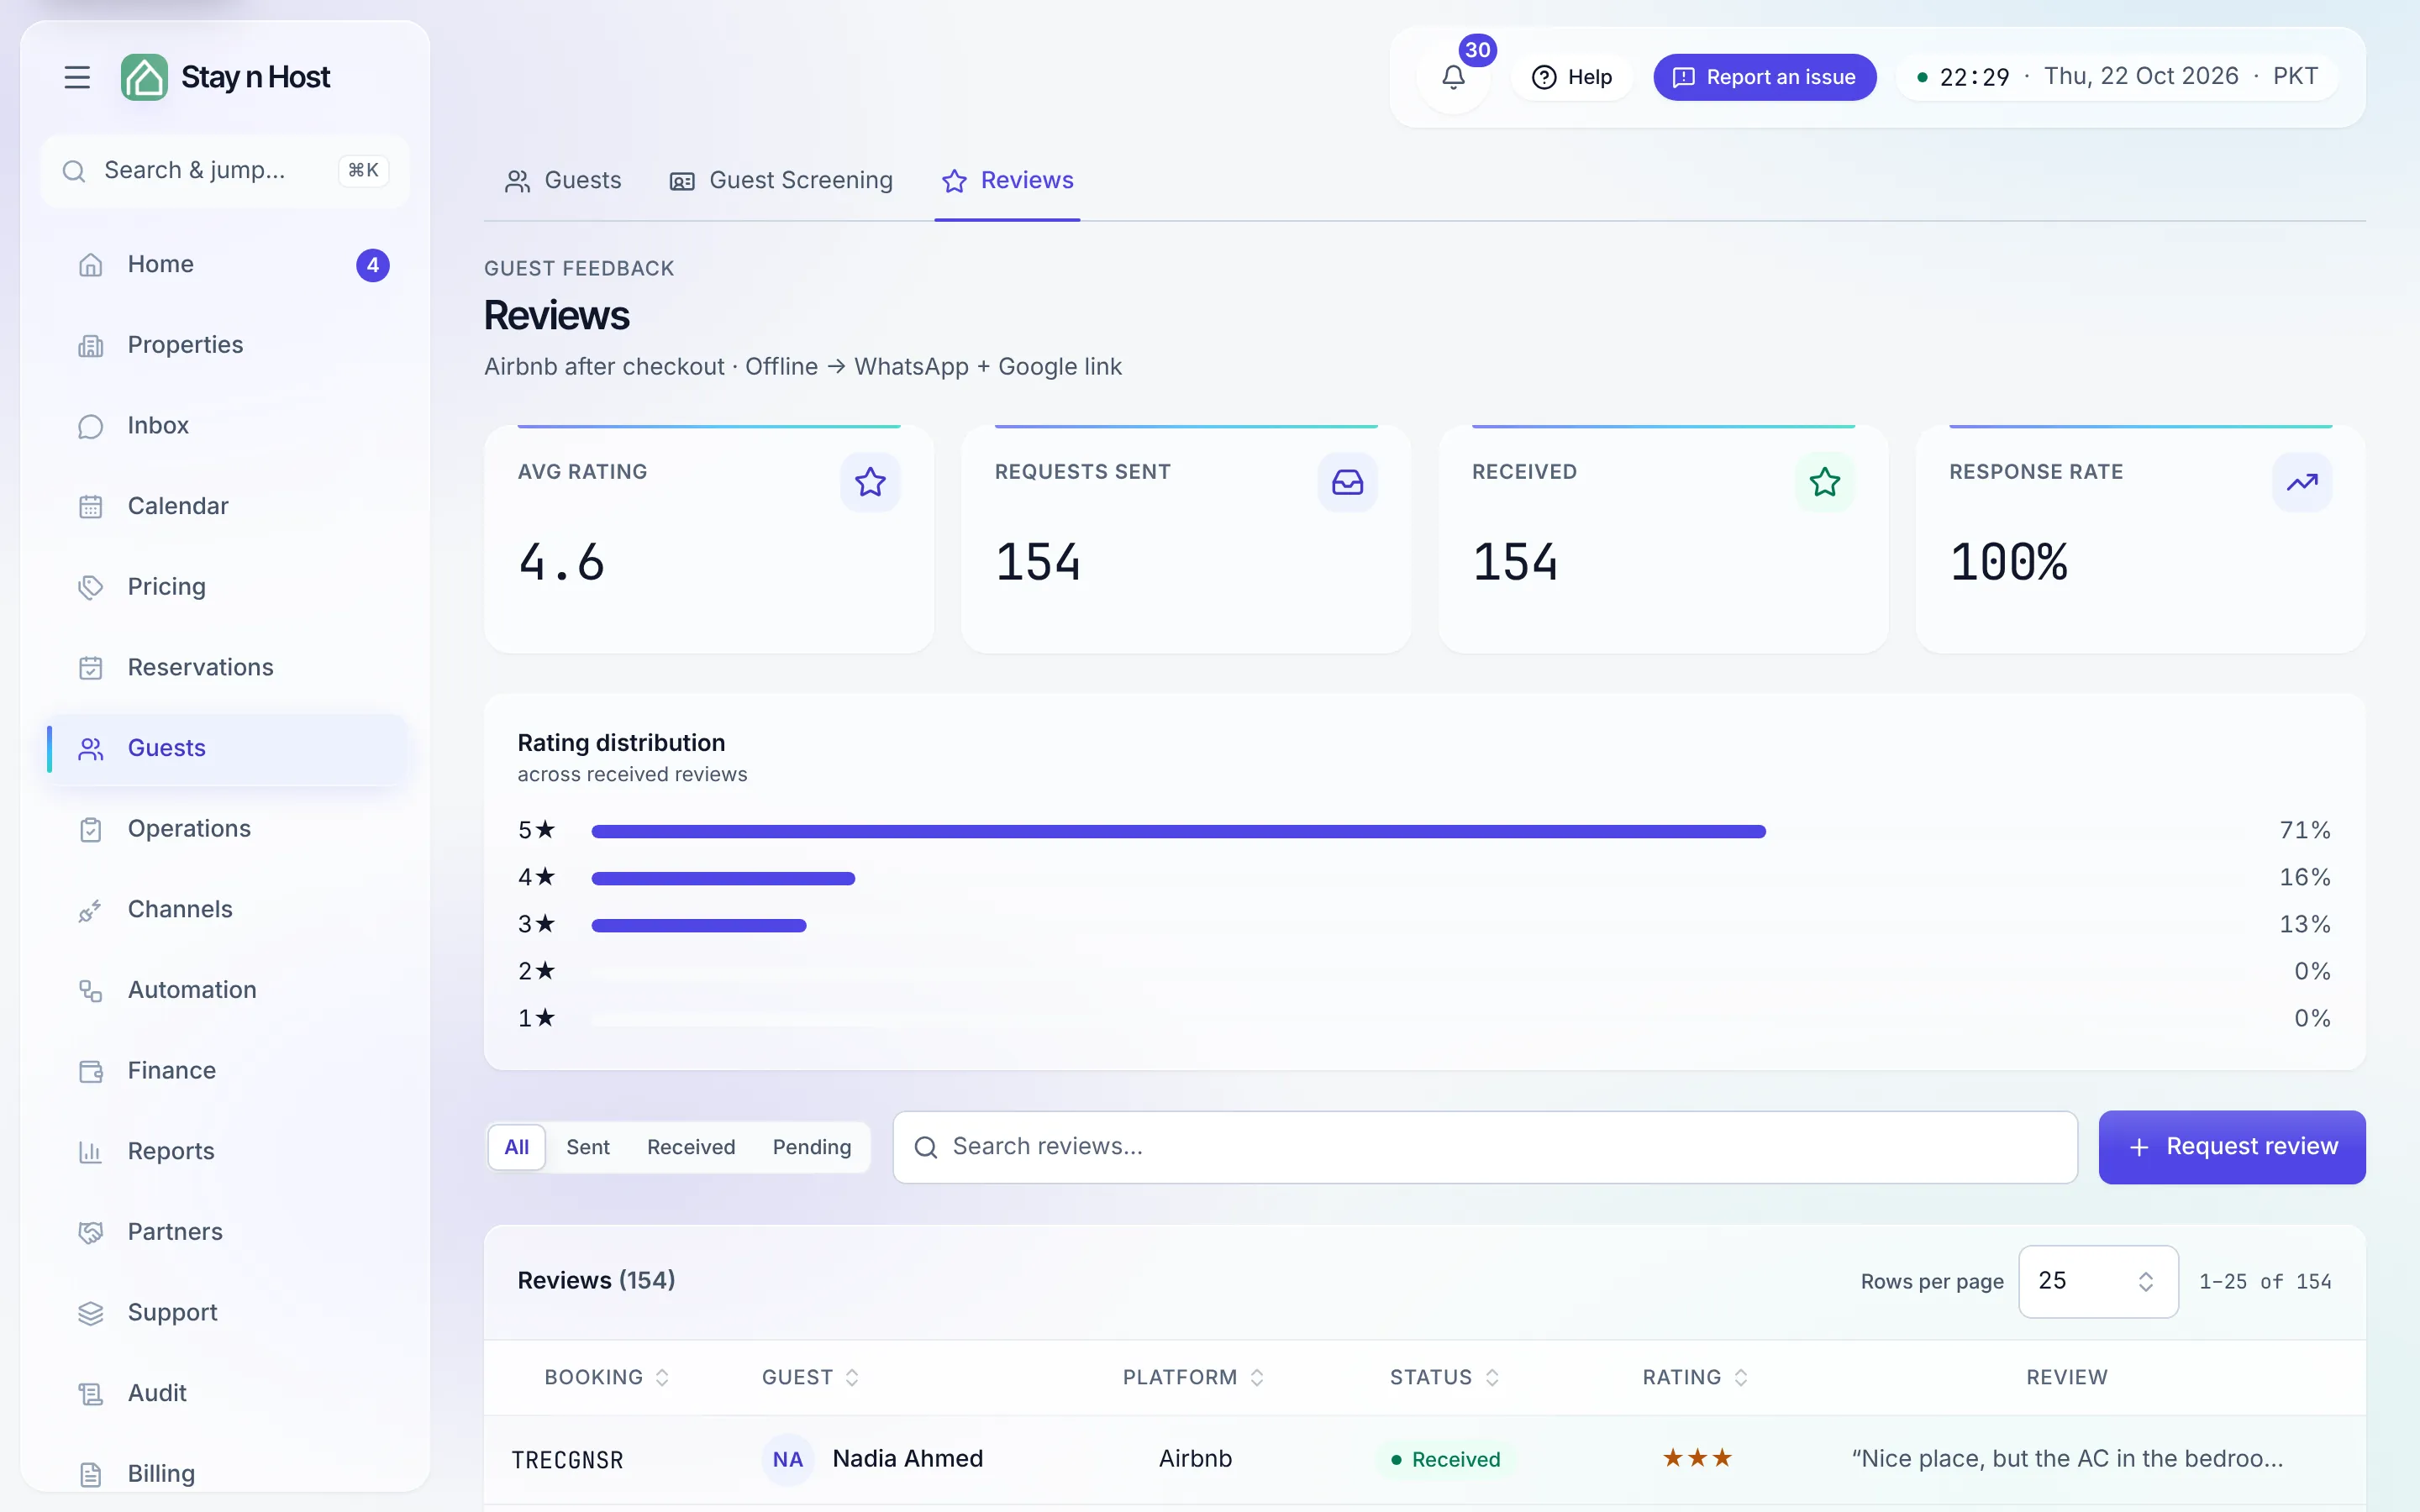Image resolution: width=2420 pixels, height=1512 pixels.
Task: Click the Reports bar chart icon
Action: coord(91,1152)
